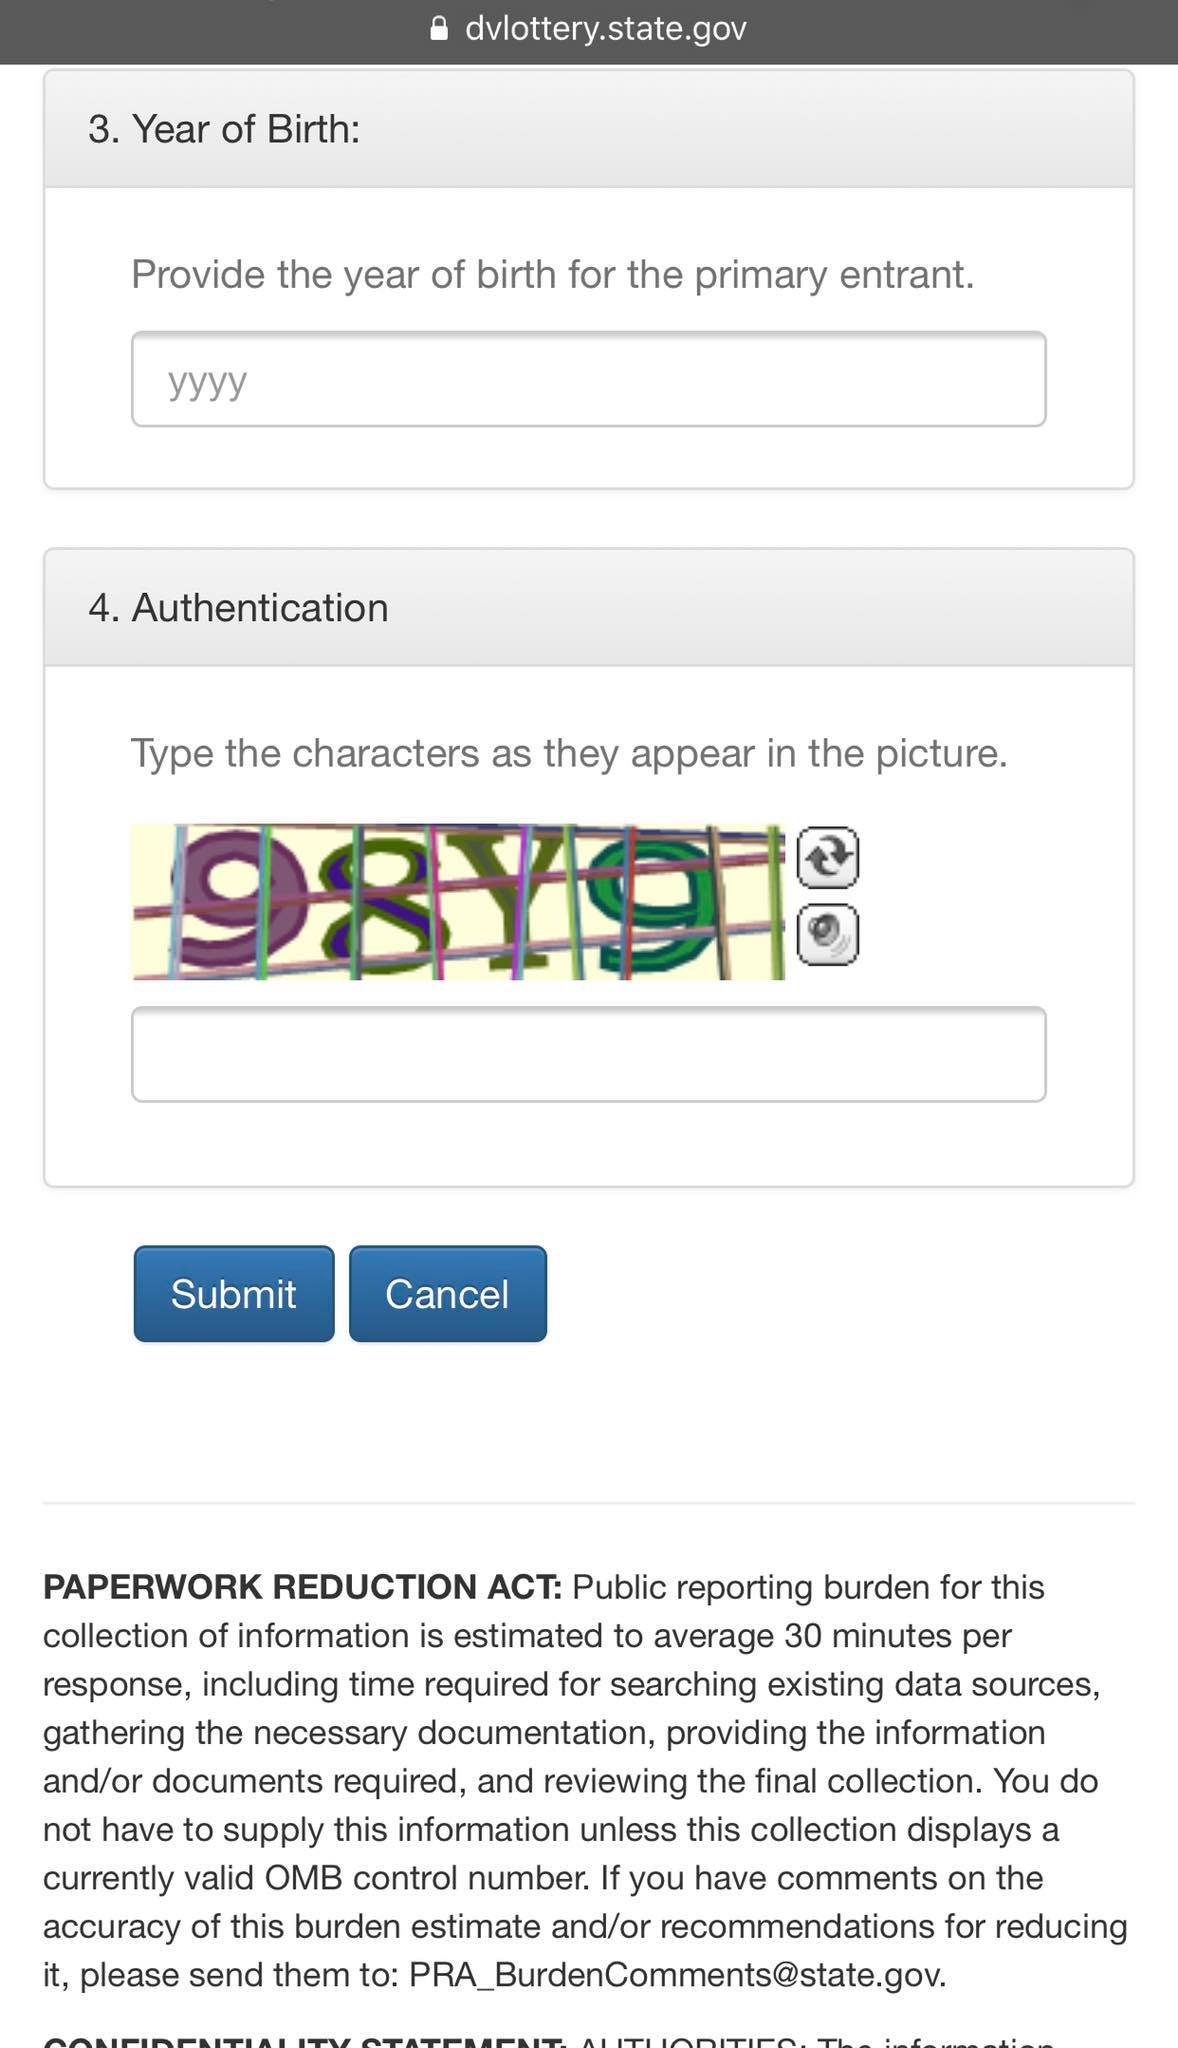This screenshot has width=1178, height=2048.
Task: Tap the '4. Authentication' section header
Action: tap(238, 608)
